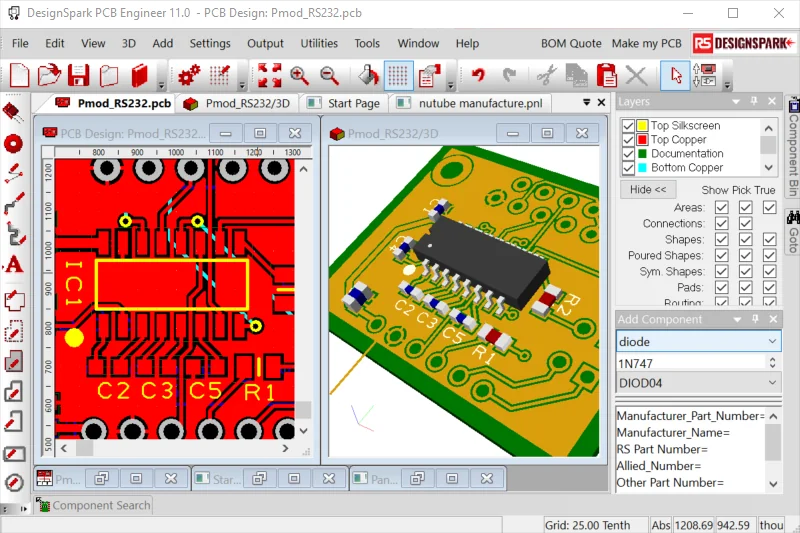Image resolution: width=800 pixels, height=533 pixels.
Task: Expand the first toolbar overflow arrow
Action: [161, 85]
